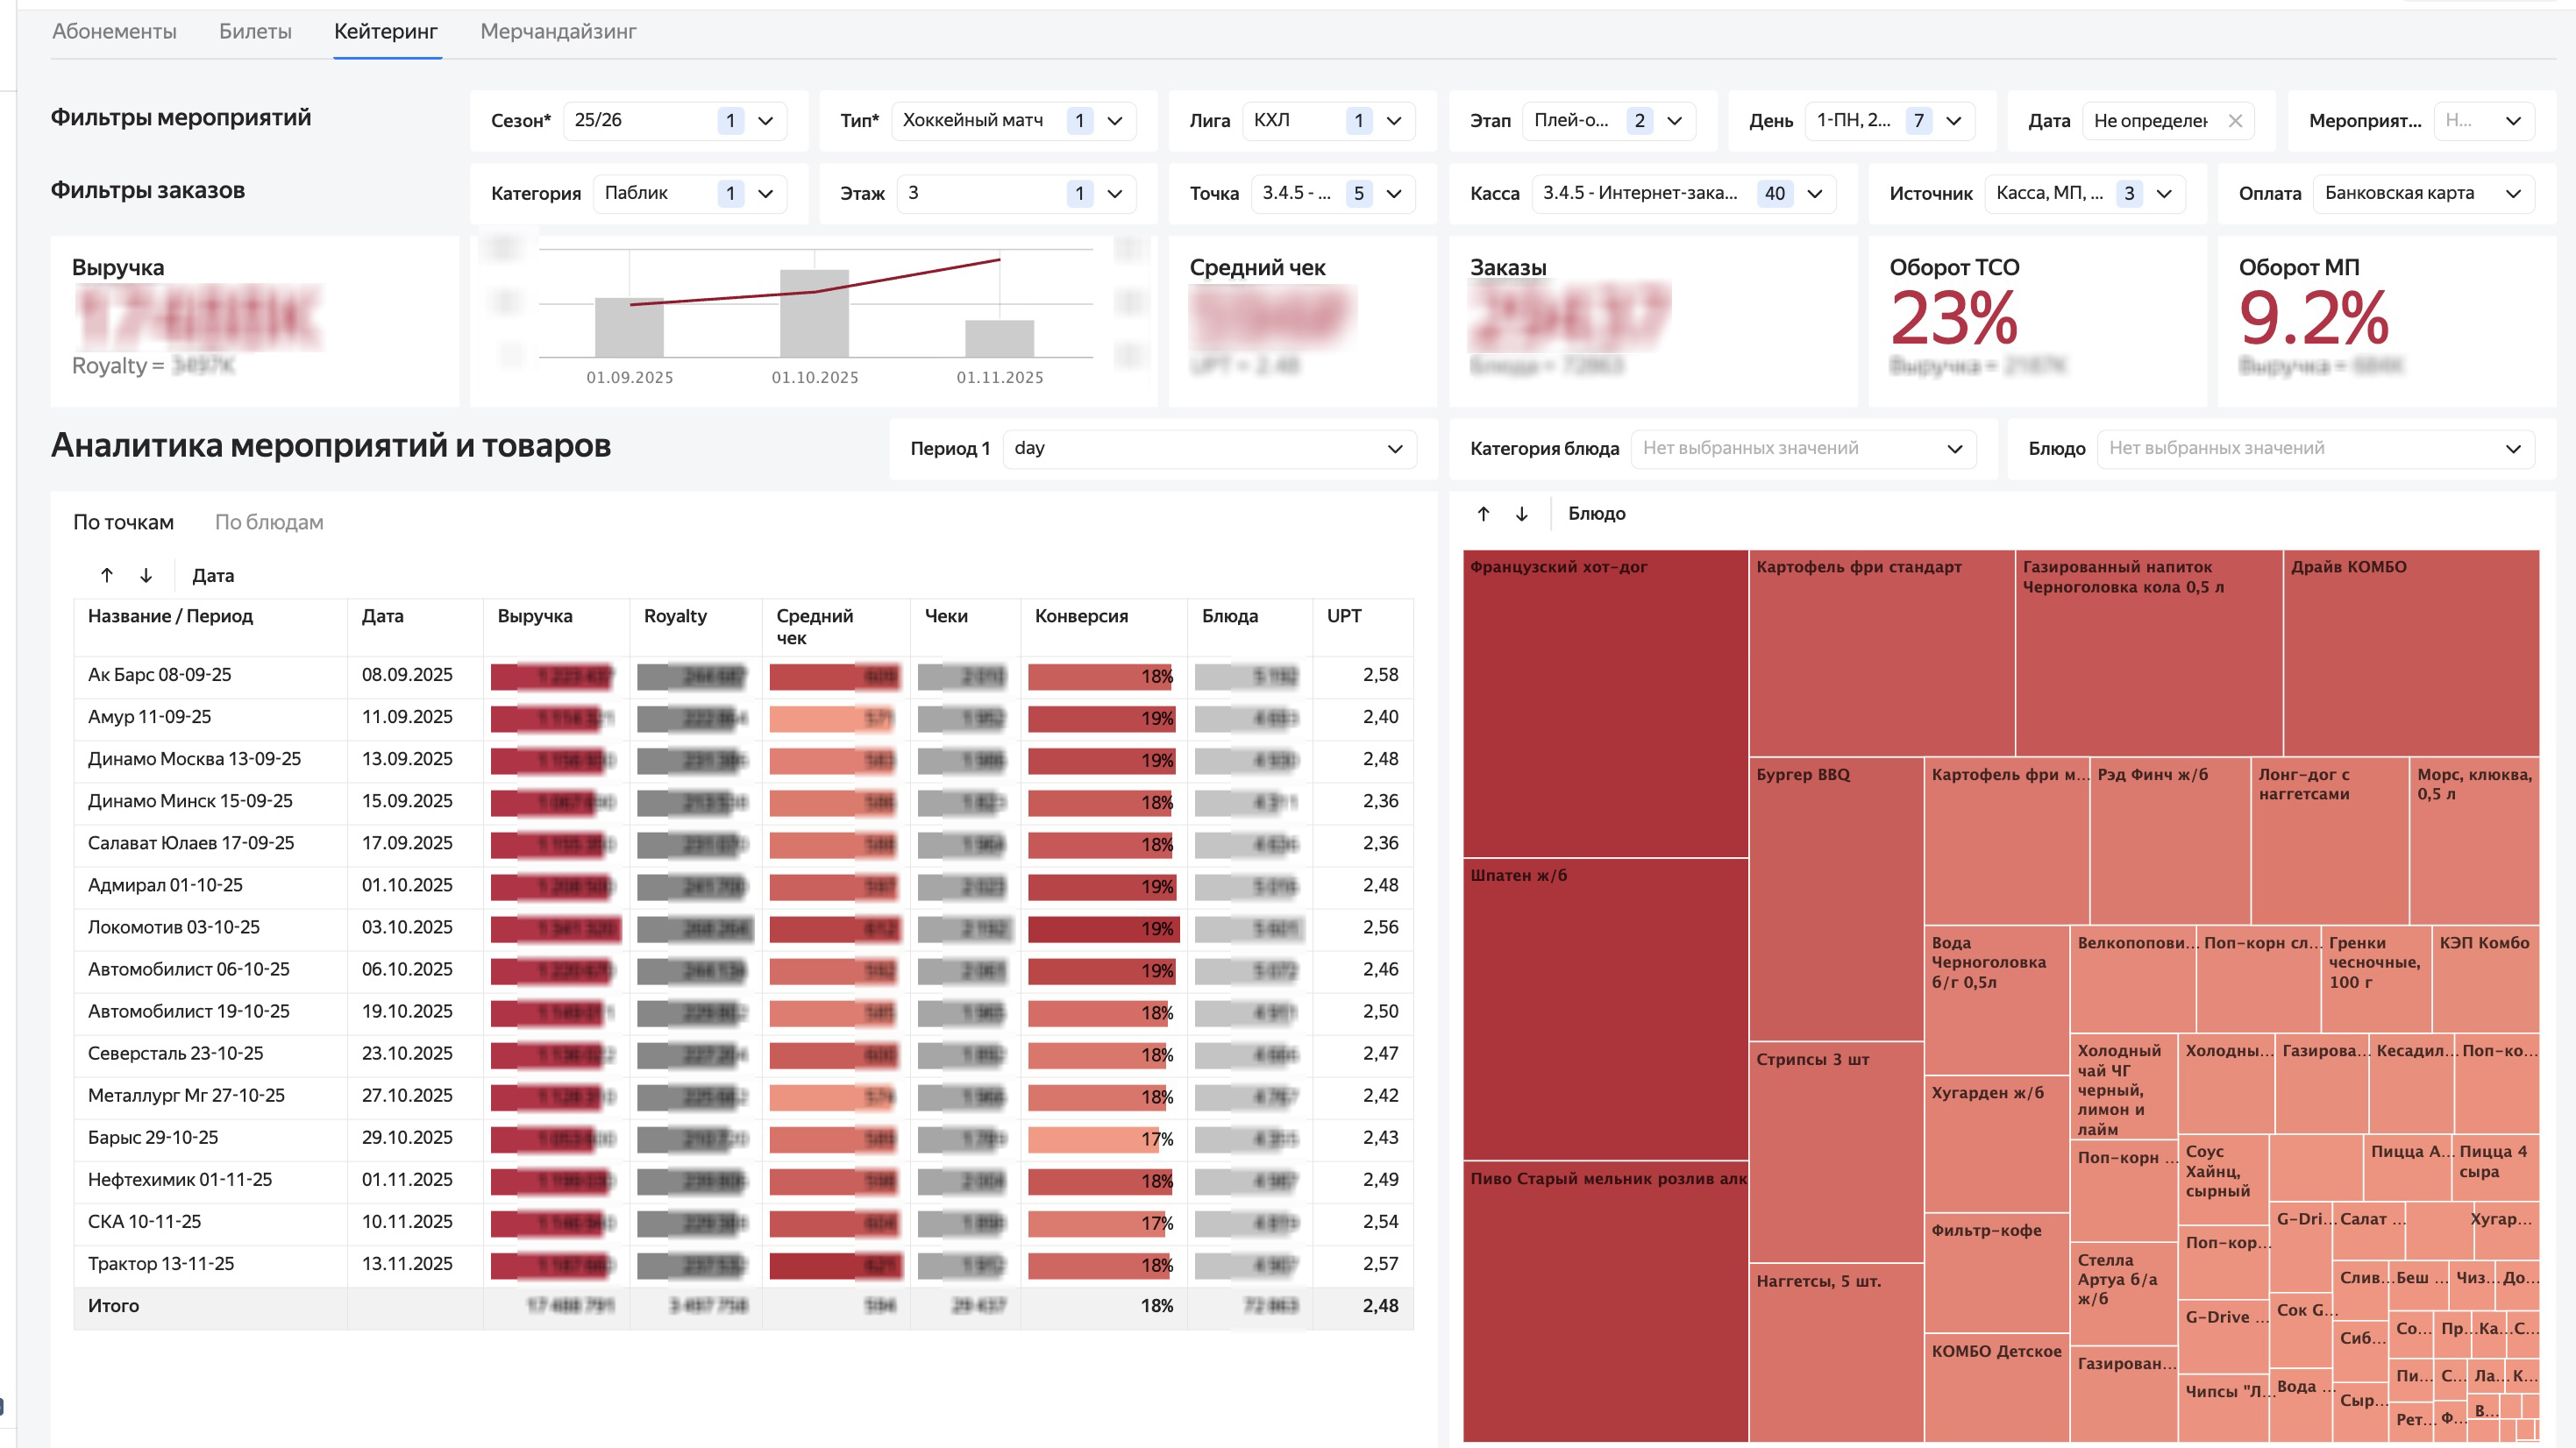Open the Абонементы tab
The height and width of the screenshot is (1448, 2576).
[x=114, y=31]
